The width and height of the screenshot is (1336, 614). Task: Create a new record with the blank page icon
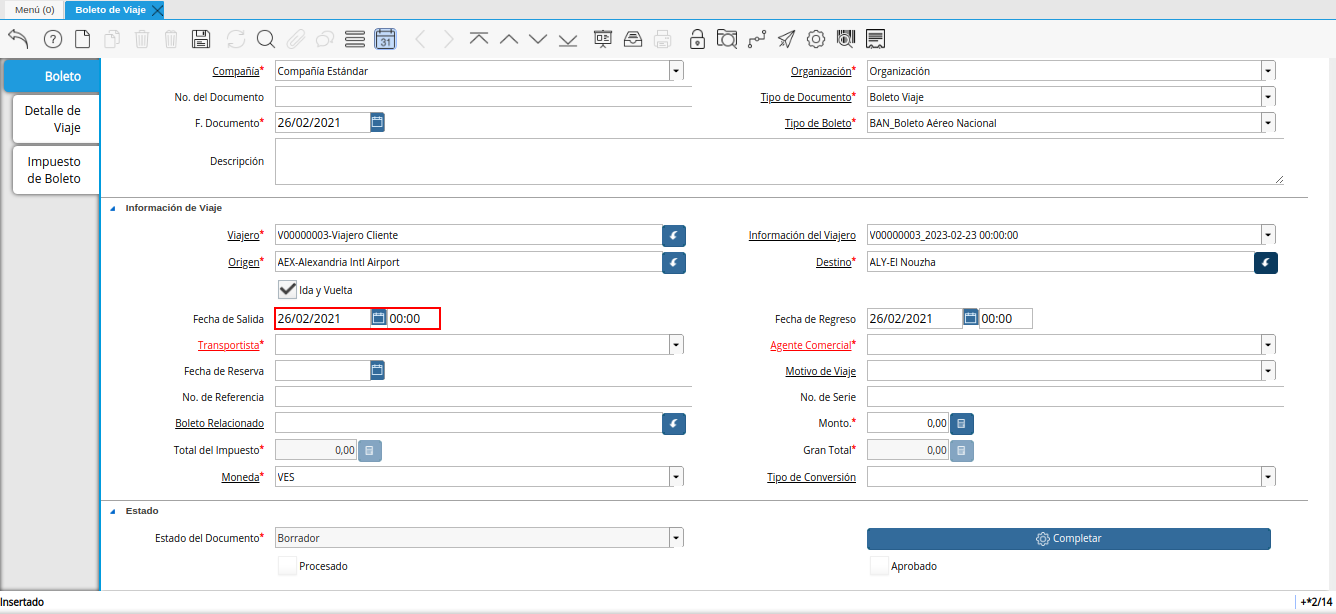pyautogui.click(x=83, y=39)
